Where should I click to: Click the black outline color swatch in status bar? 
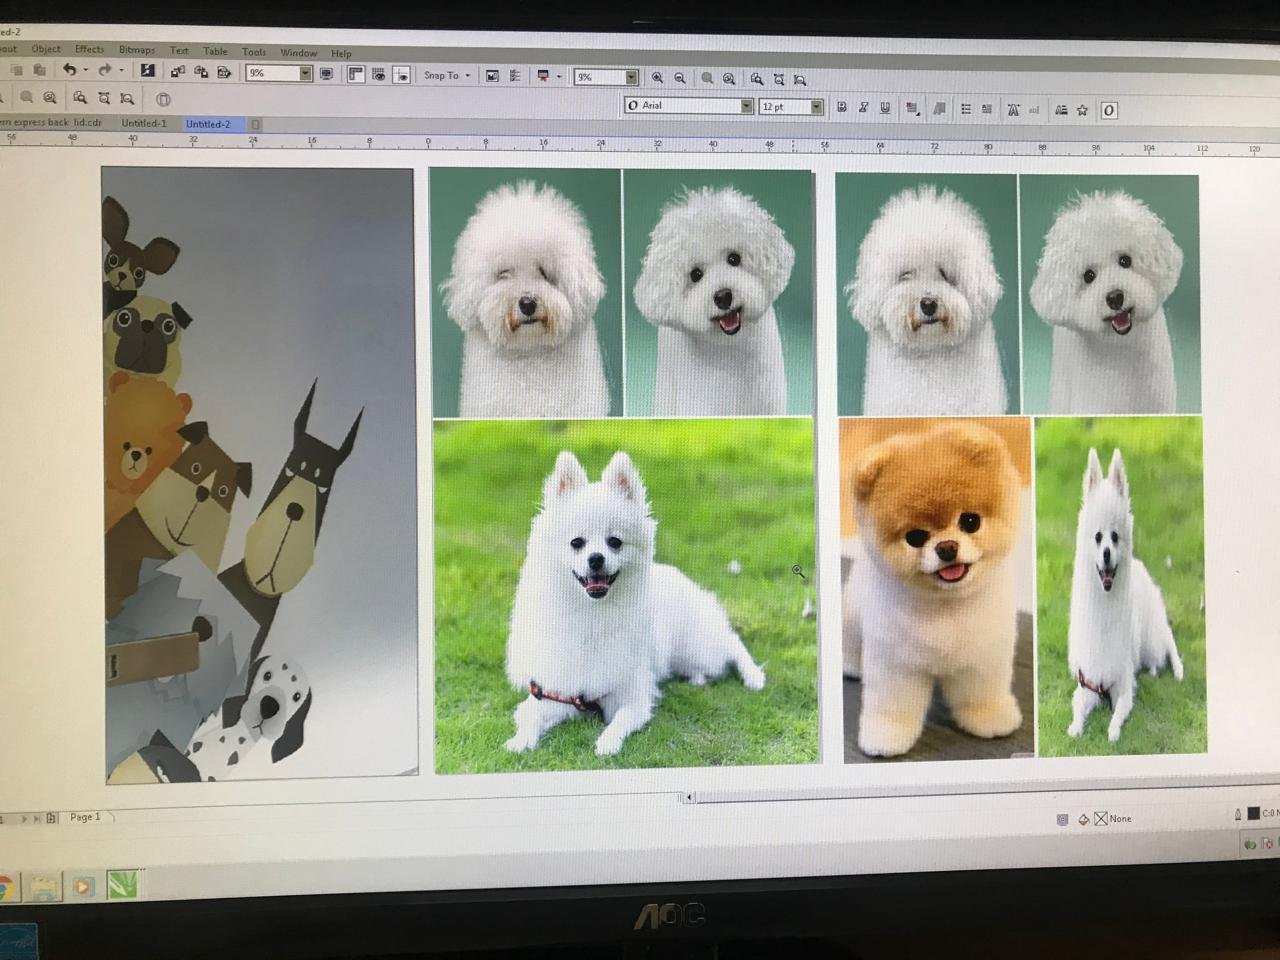pos(1253,814)
